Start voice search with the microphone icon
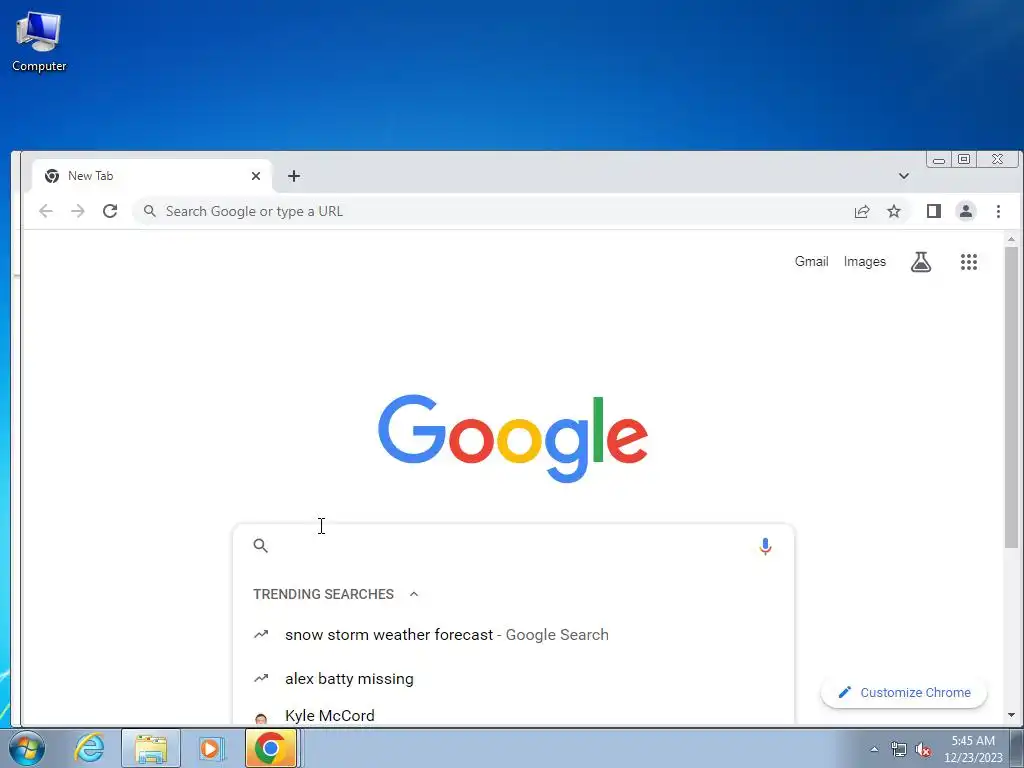Screen dimensions: 1024x768 point(765,546)
